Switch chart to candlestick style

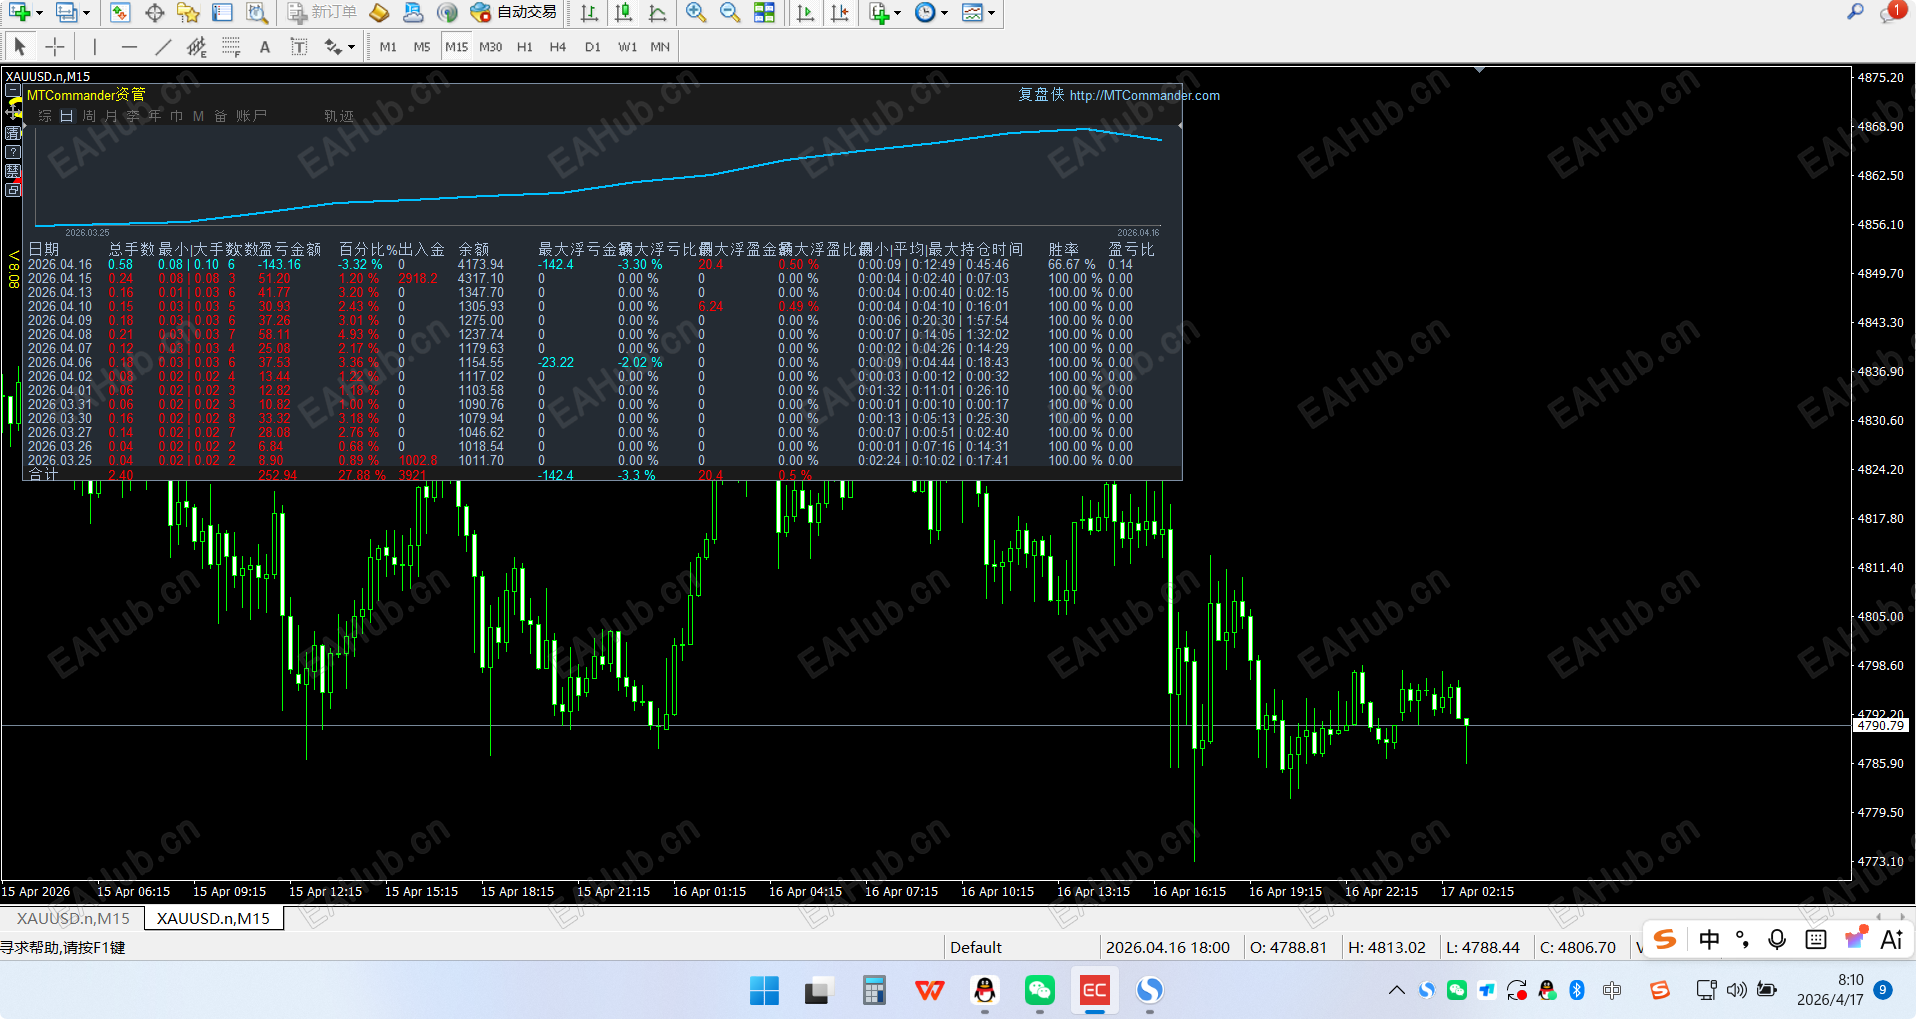623,12
